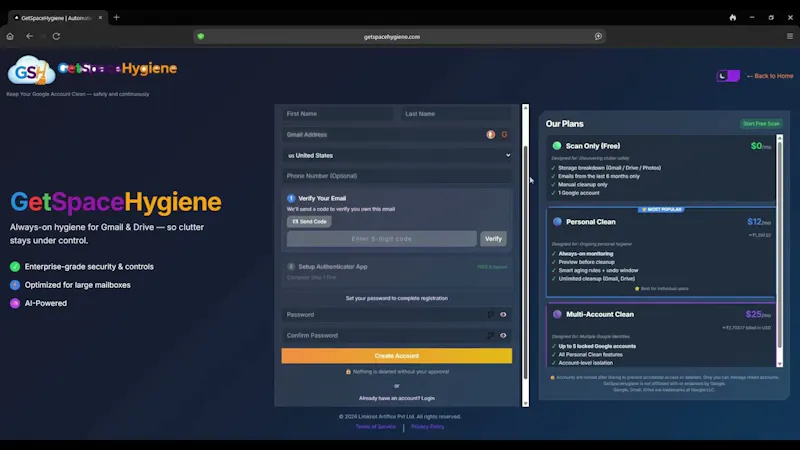The width and height of the screenshot is (800, 450).
Task: Click the step 2 Setup Authenticator badge
Action: pyautogui.click(x=291, y=267)
